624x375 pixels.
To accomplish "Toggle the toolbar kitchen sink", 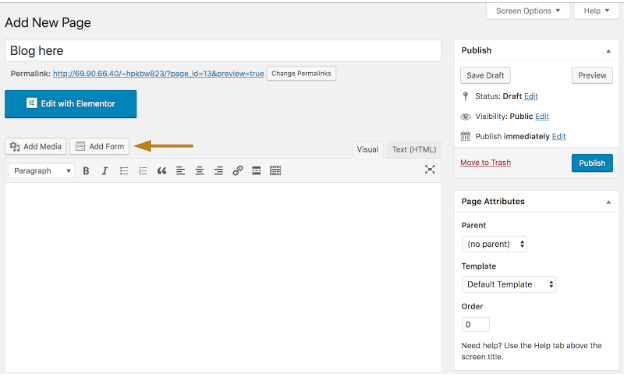I will coord(275,171).
